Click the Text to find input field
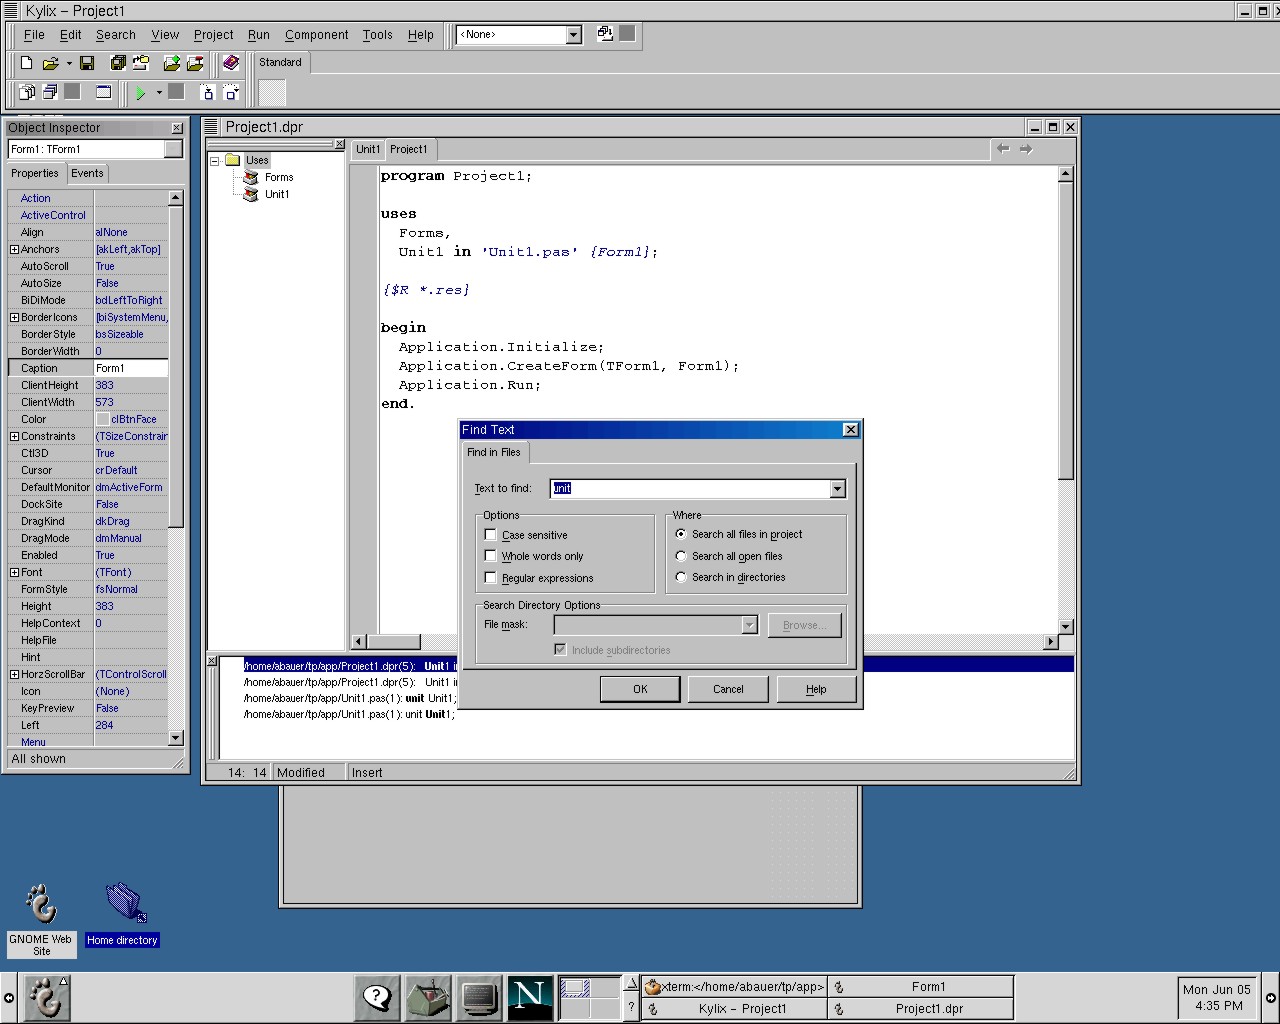Viewport: 1280px width, 1024px height. pos(690,488)
